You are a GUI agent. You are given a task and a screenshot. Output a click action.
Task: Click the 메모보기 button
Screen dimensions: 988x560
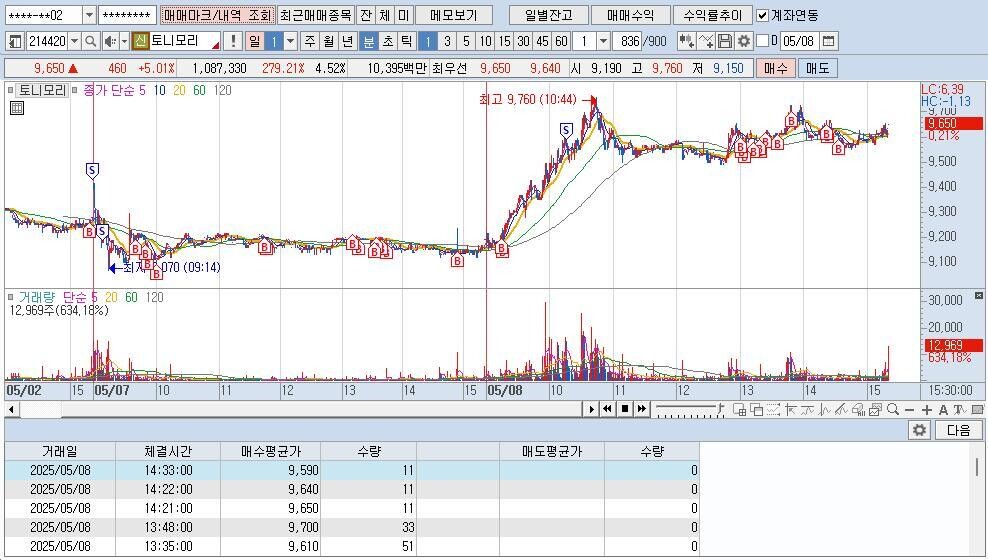pyautogui.click(x=454, y=15)
